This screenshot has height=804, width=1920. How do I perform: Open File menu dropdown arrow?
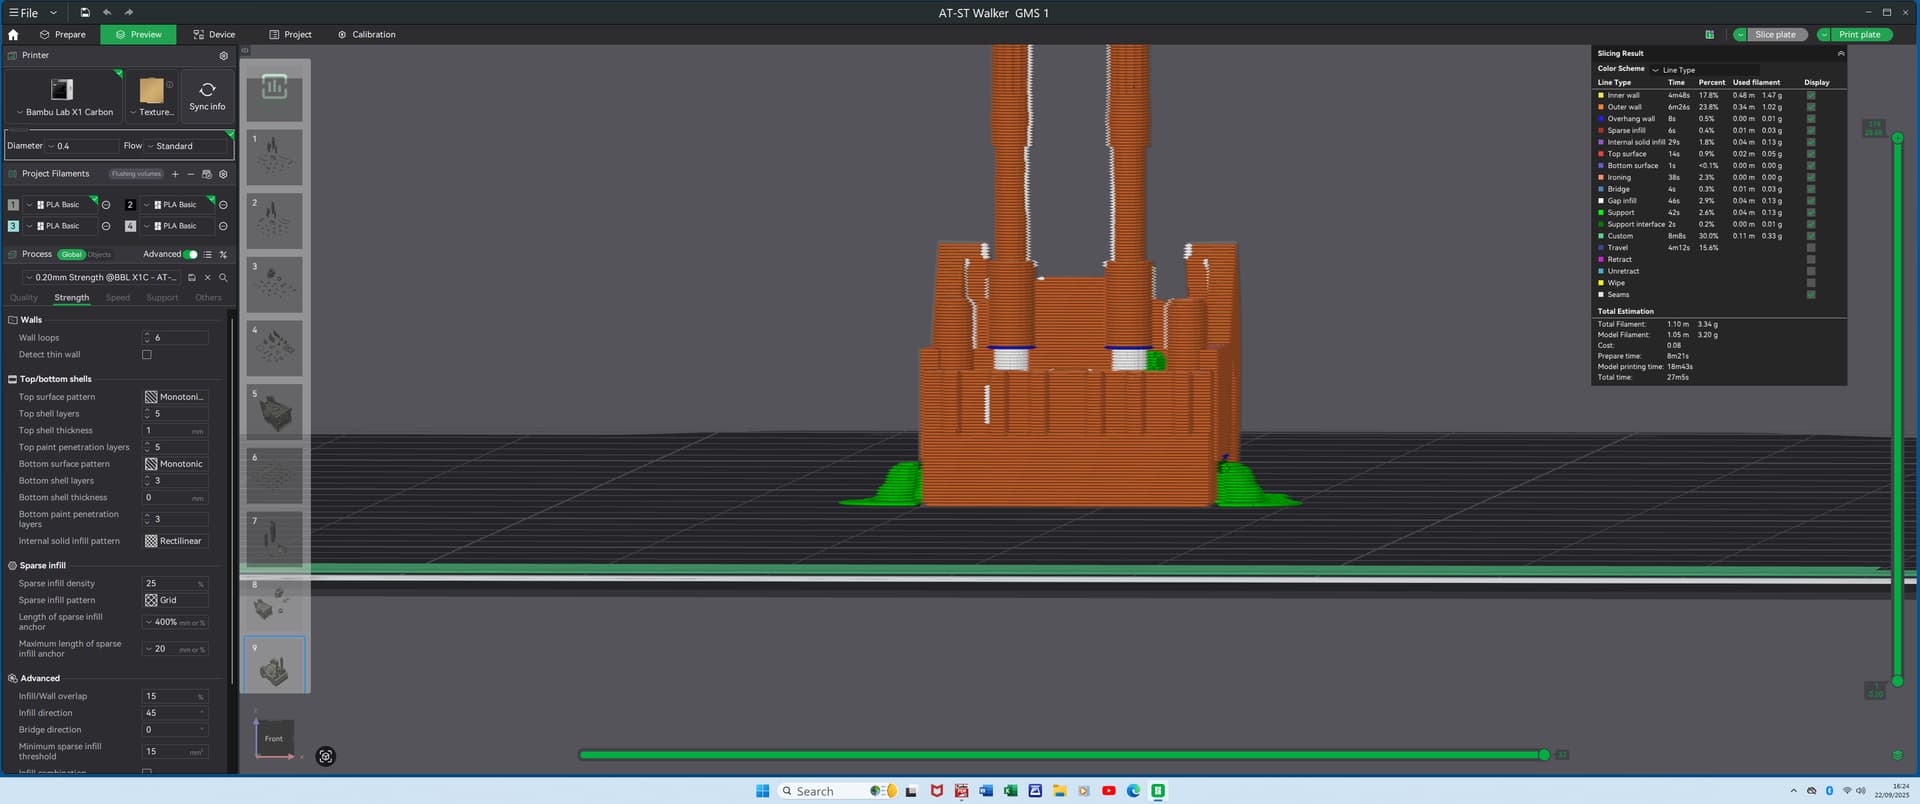pyautogui.click(x=53, y=13)
